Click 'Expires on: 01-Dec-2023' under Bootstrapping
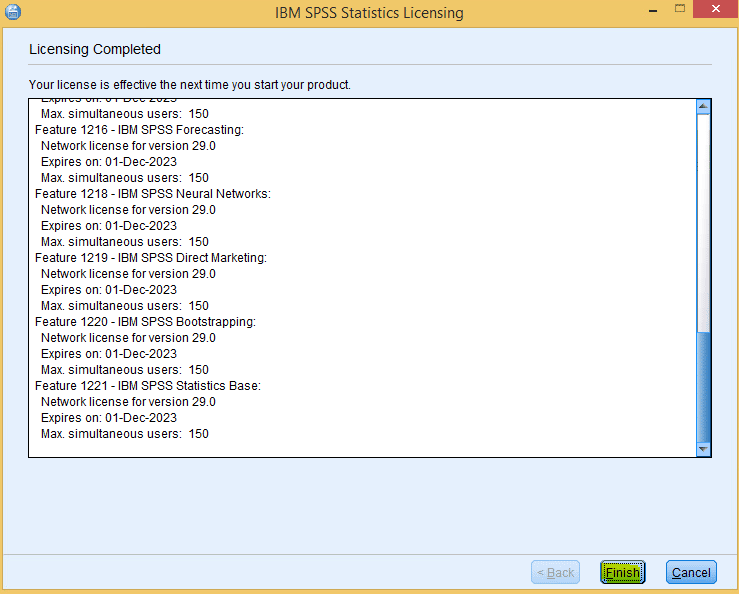The height and width of the screenshot is (594, 739). pos(109,354)
